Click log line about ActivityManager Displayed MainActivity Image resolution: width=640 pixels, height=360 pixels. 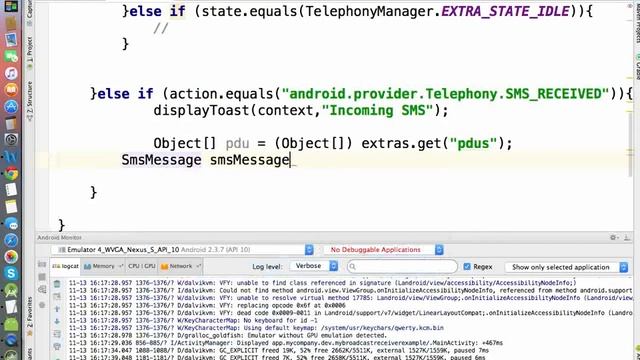click(286, 343)
